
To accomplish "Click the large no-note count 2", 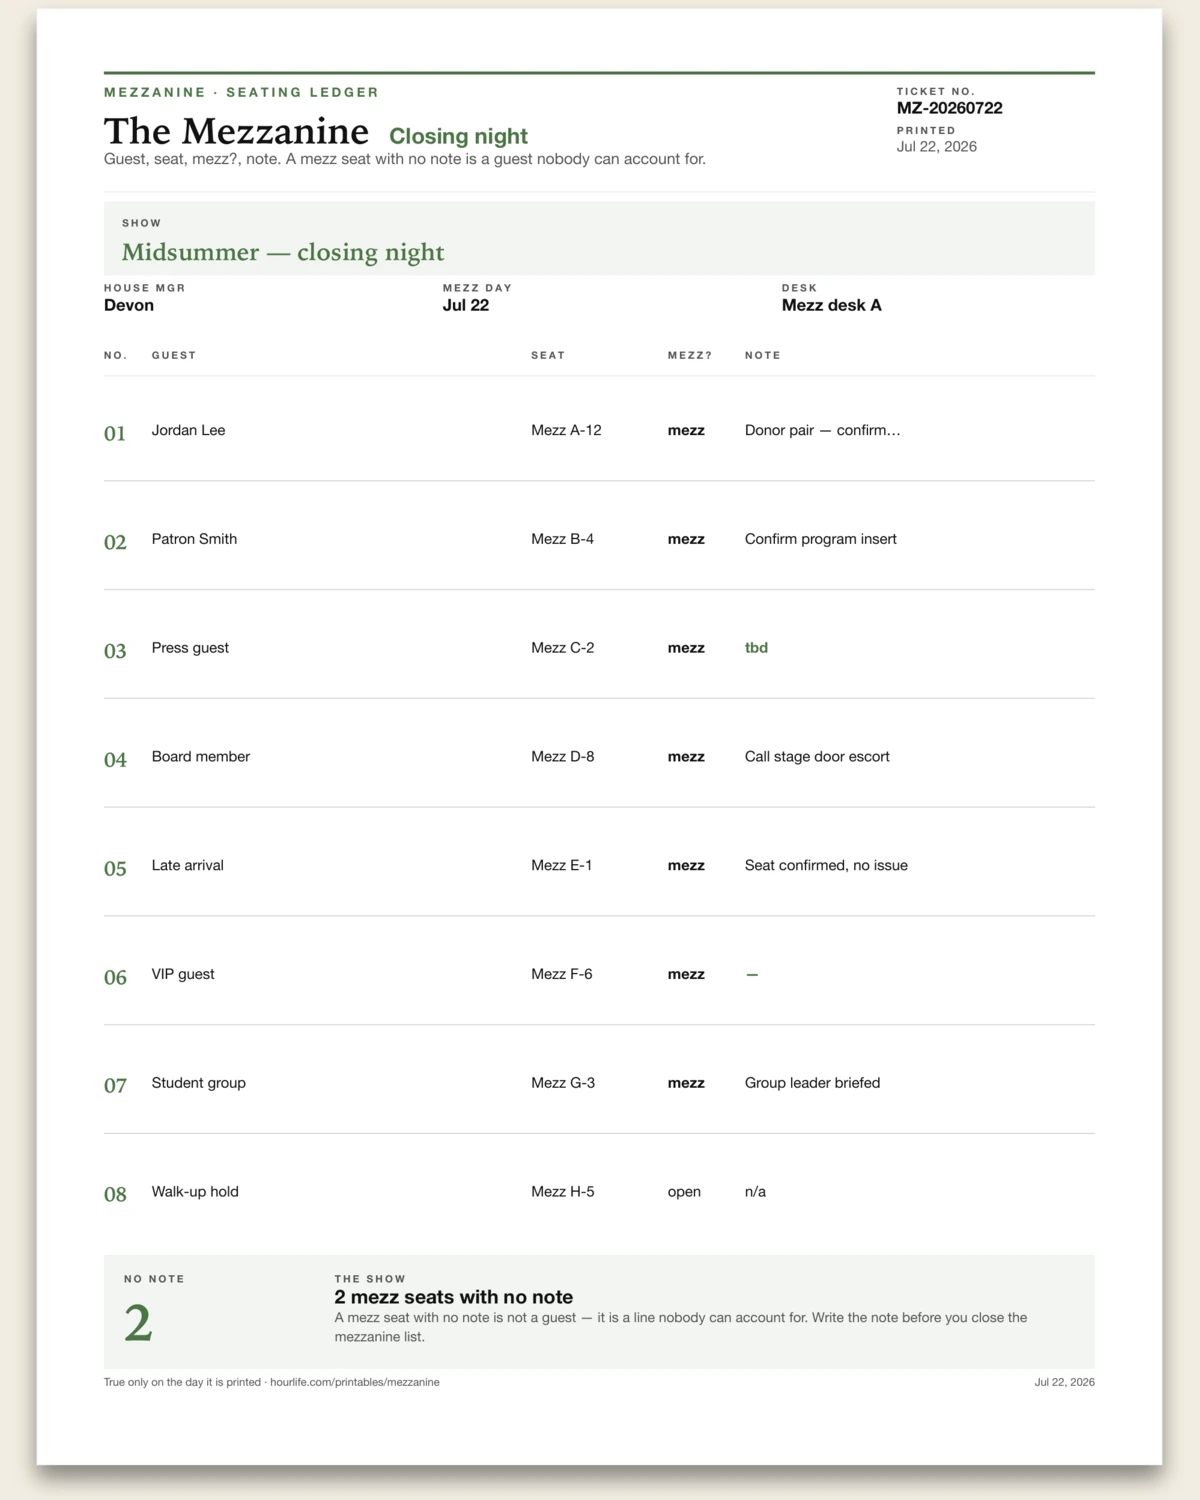I will (x=138, y=1323).
